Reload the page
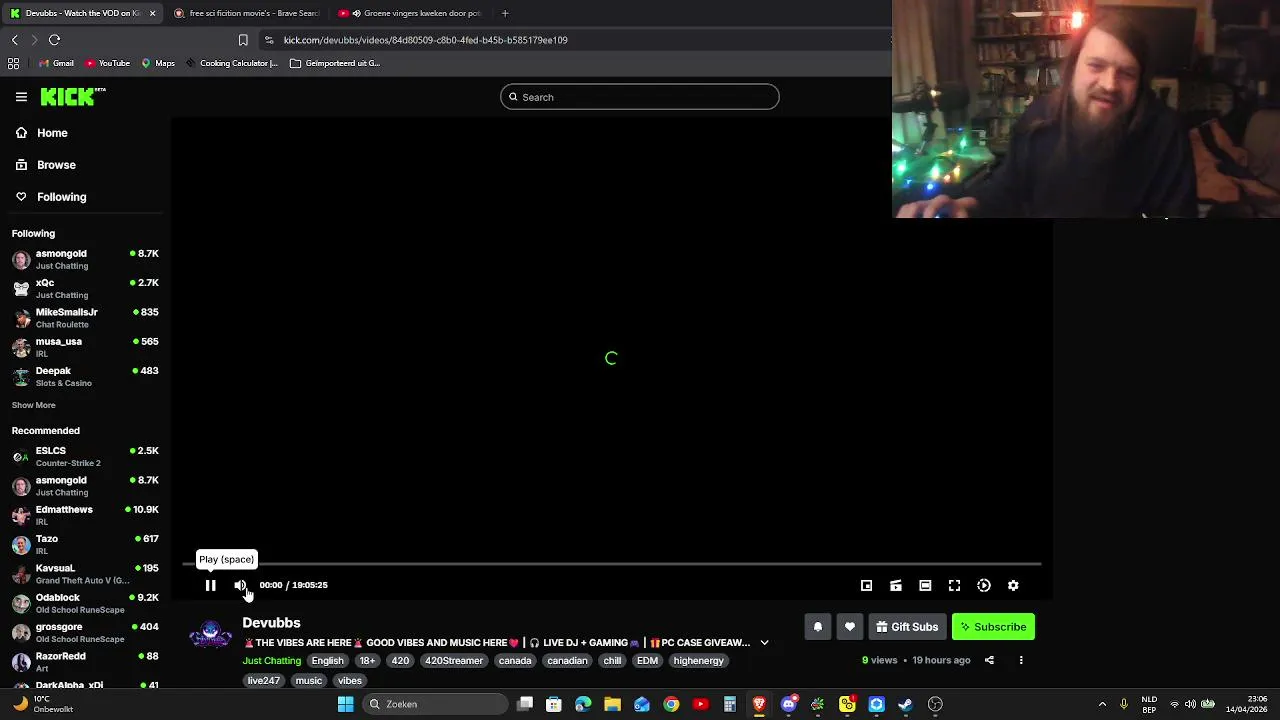Image resolution: width=1280 pixels, height=720 pixels. tap(54, 40)
